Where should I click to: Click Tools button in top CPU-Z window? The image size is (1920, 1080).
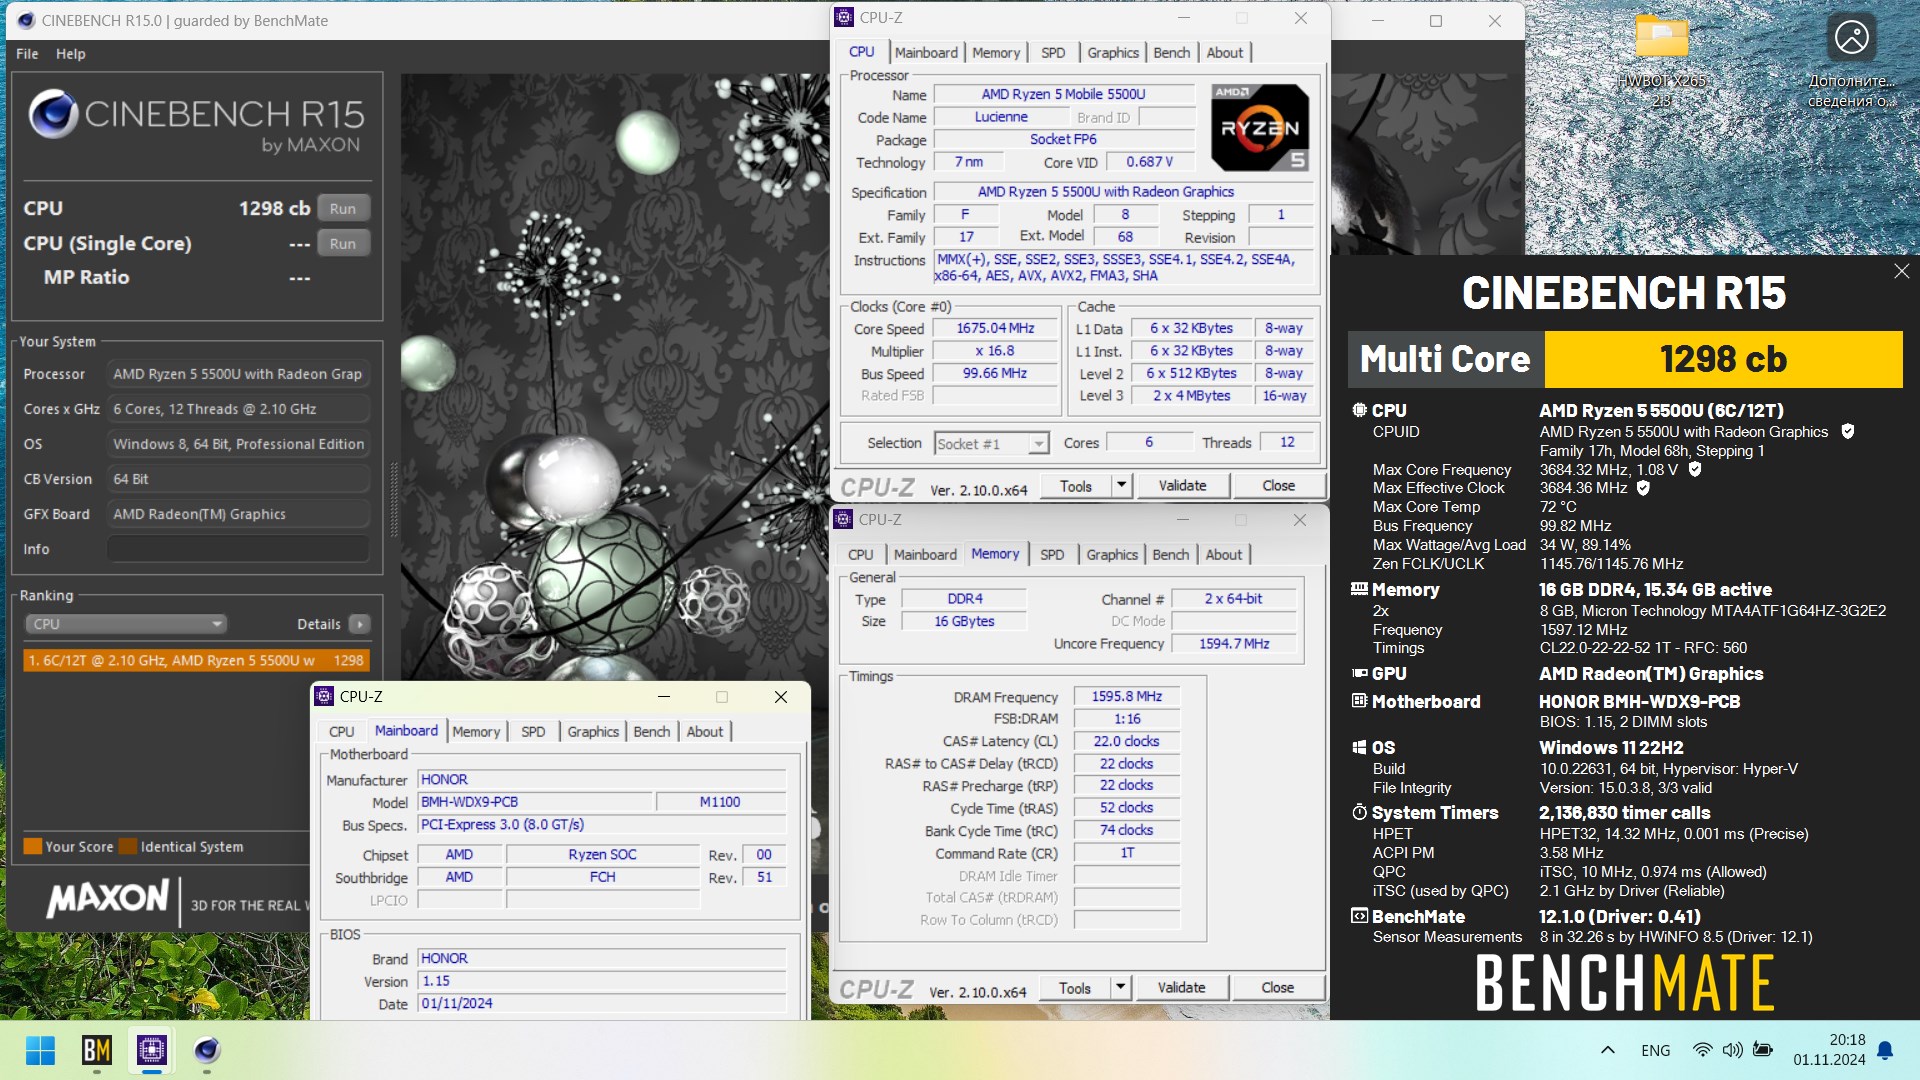pos(1076,485)
